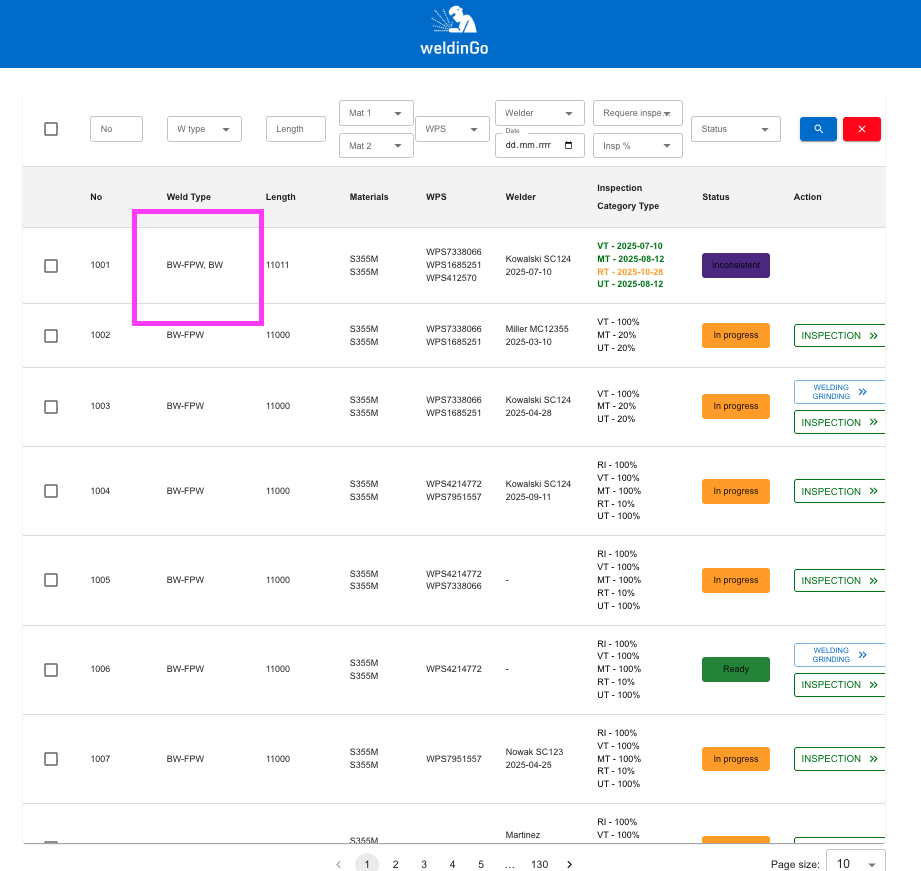Open the Page size dropdown
921x871 pixels.
pos(855,864)
